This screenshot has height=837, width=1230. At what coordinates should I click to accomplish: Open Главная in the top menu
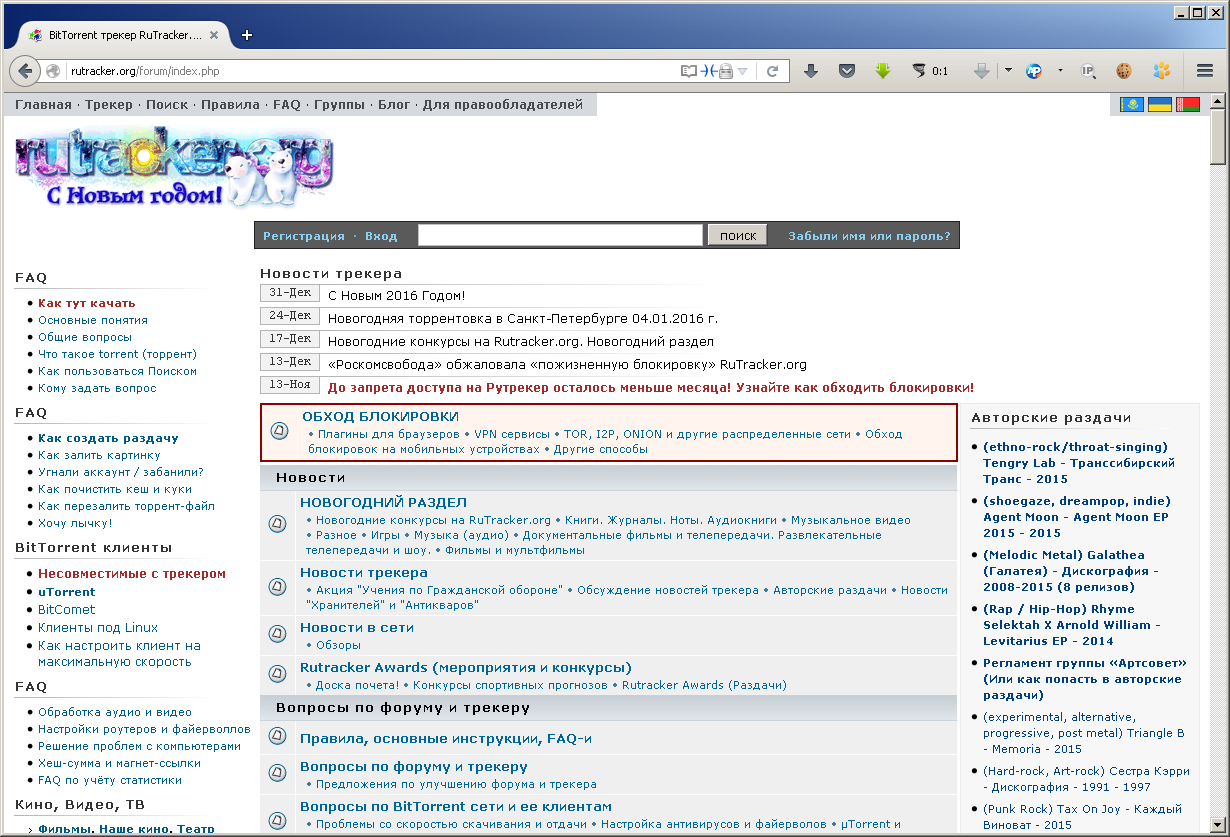point(43,104)
